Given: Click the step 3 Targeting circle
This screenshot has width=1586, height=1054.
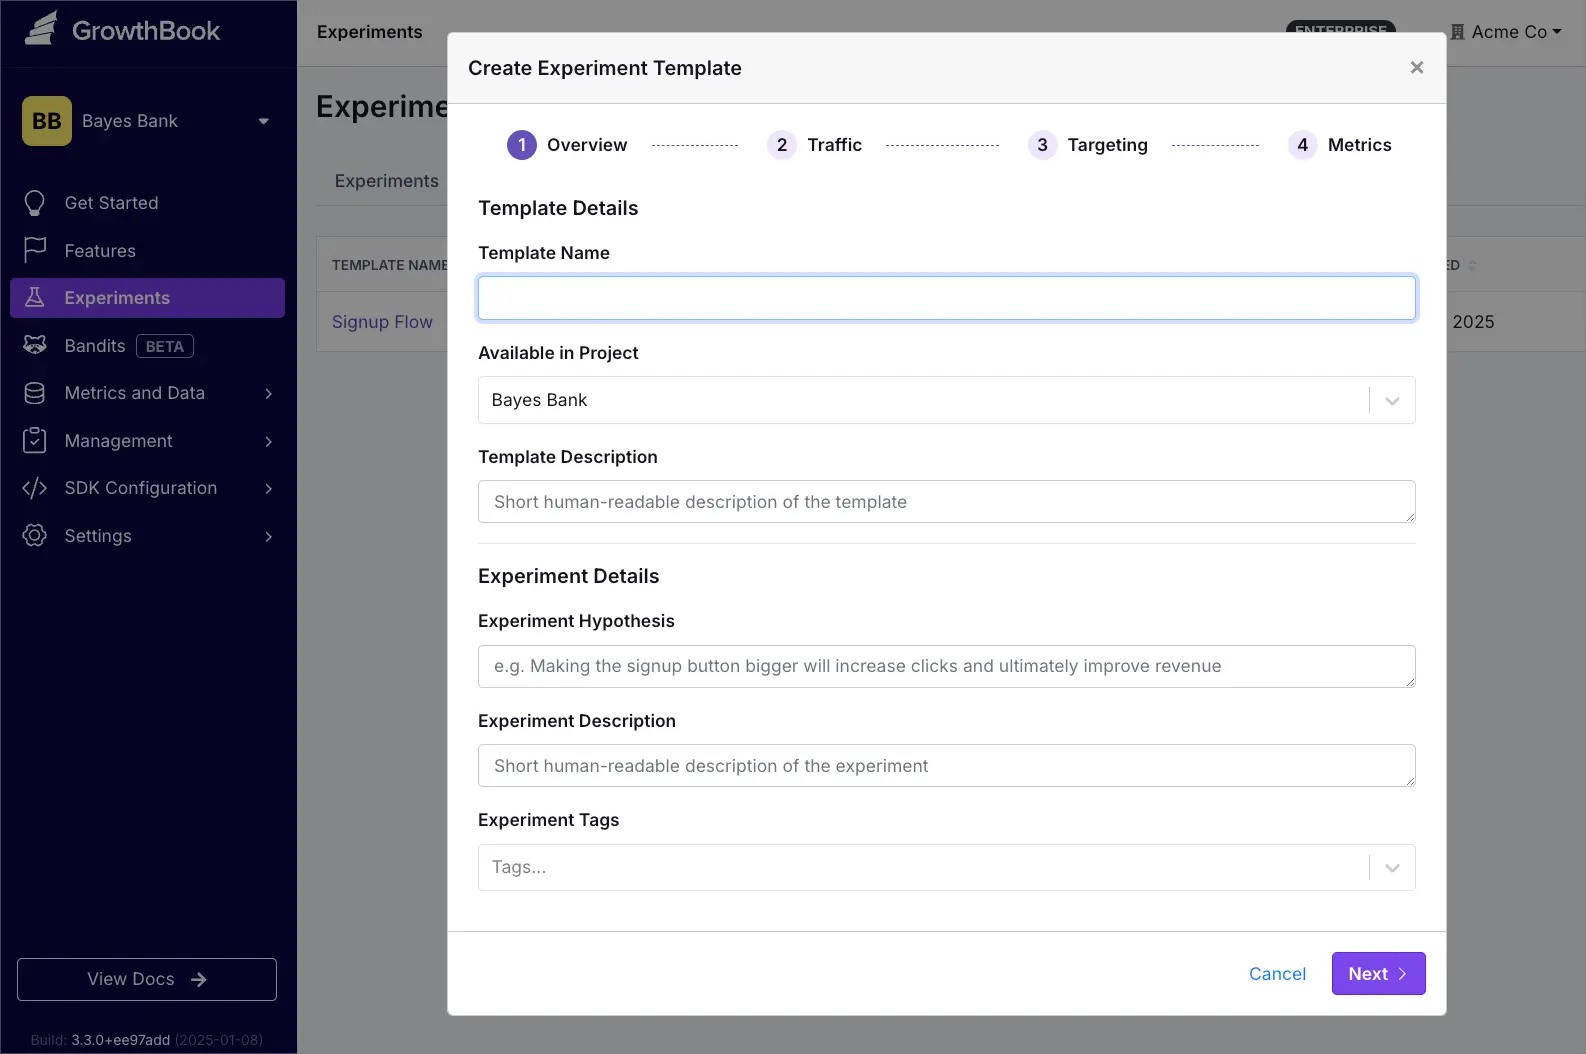Looking at the screenshot, I should (1042, 145).
